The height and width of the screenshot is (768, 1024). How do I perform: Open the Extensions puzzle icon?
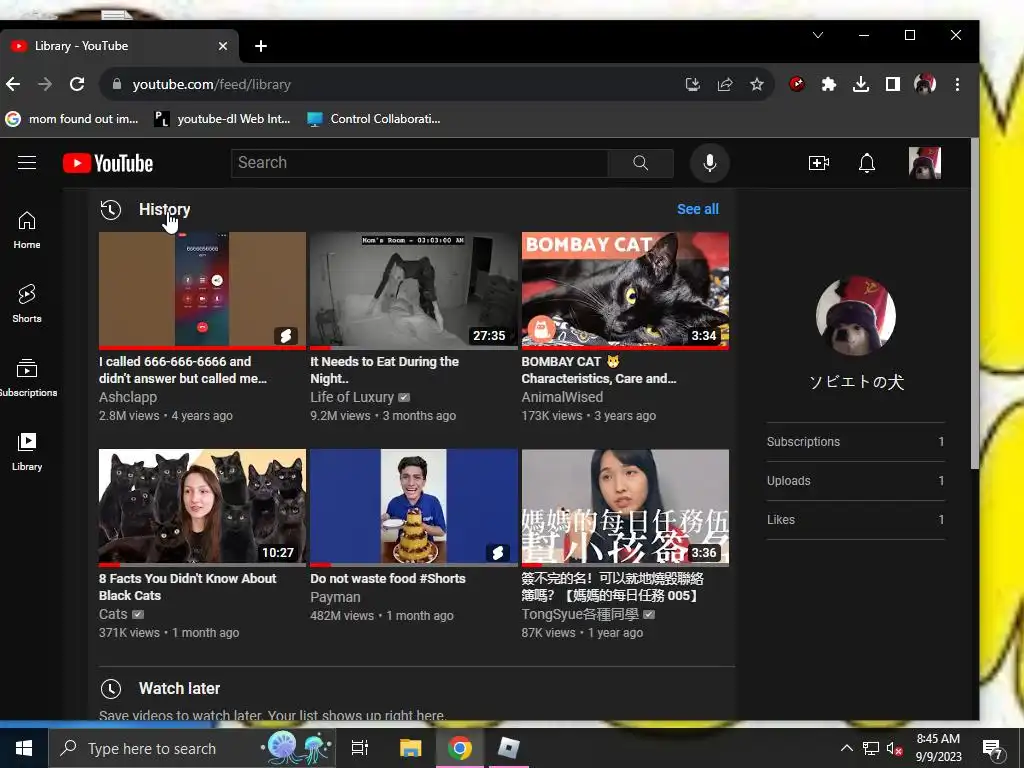click(829, 84)
